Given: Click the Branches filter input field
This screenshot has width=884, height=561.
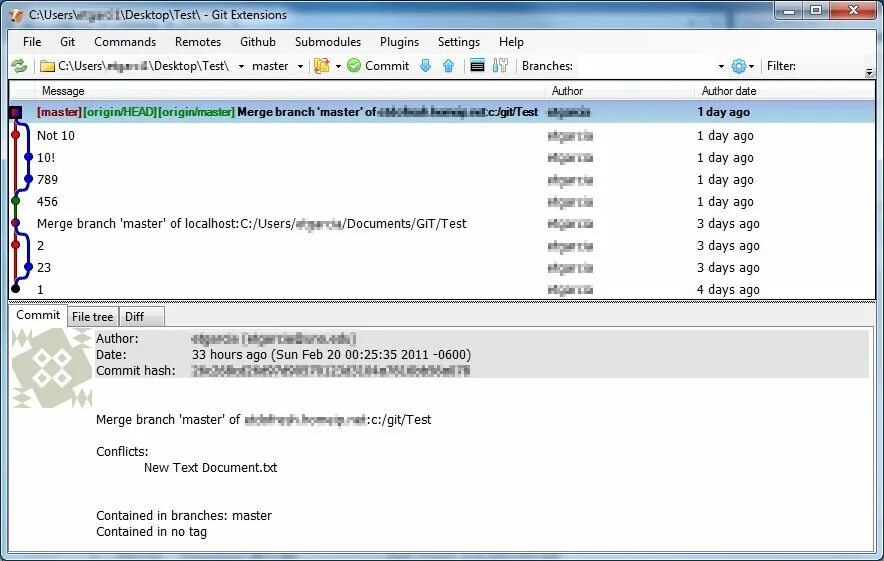Looking at the screenshot, I should (x=645, y=66).
